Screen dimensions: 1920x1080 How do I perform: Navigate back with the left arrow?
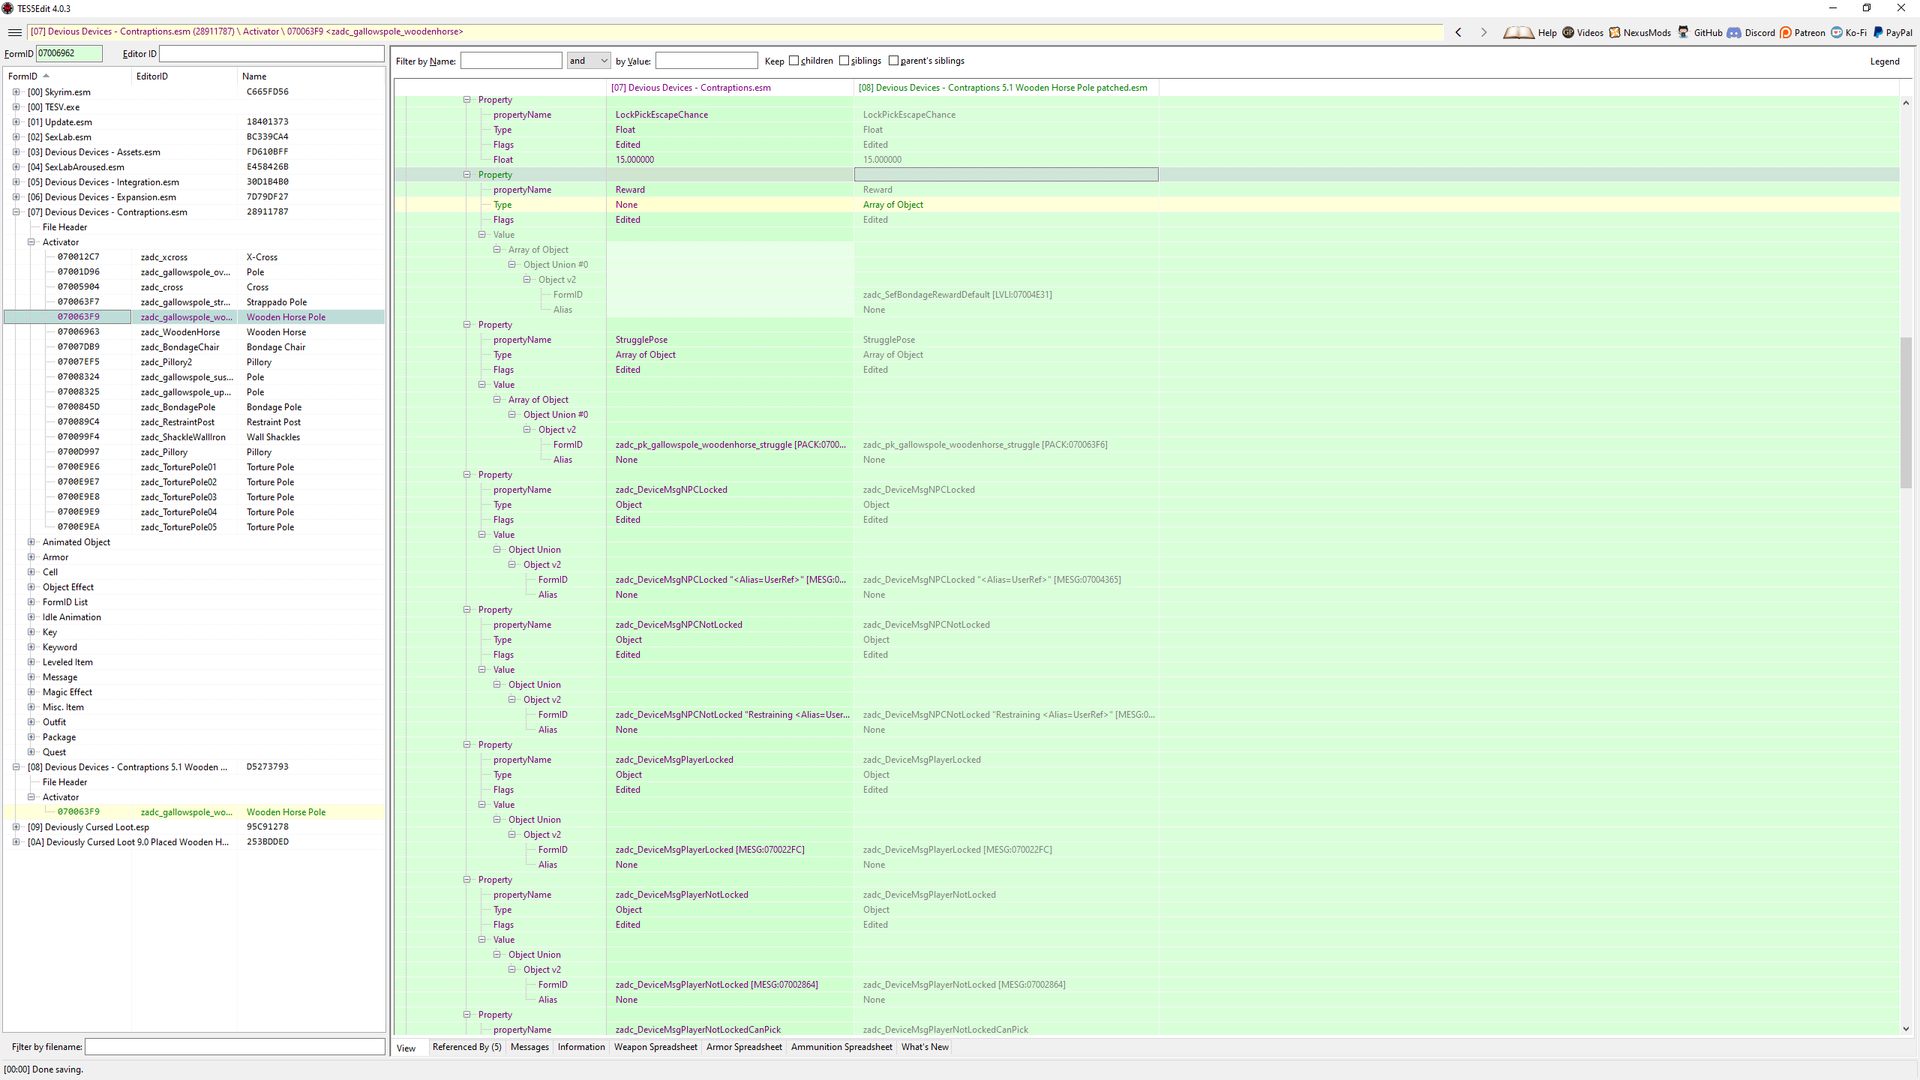[x=1458, y=32]
